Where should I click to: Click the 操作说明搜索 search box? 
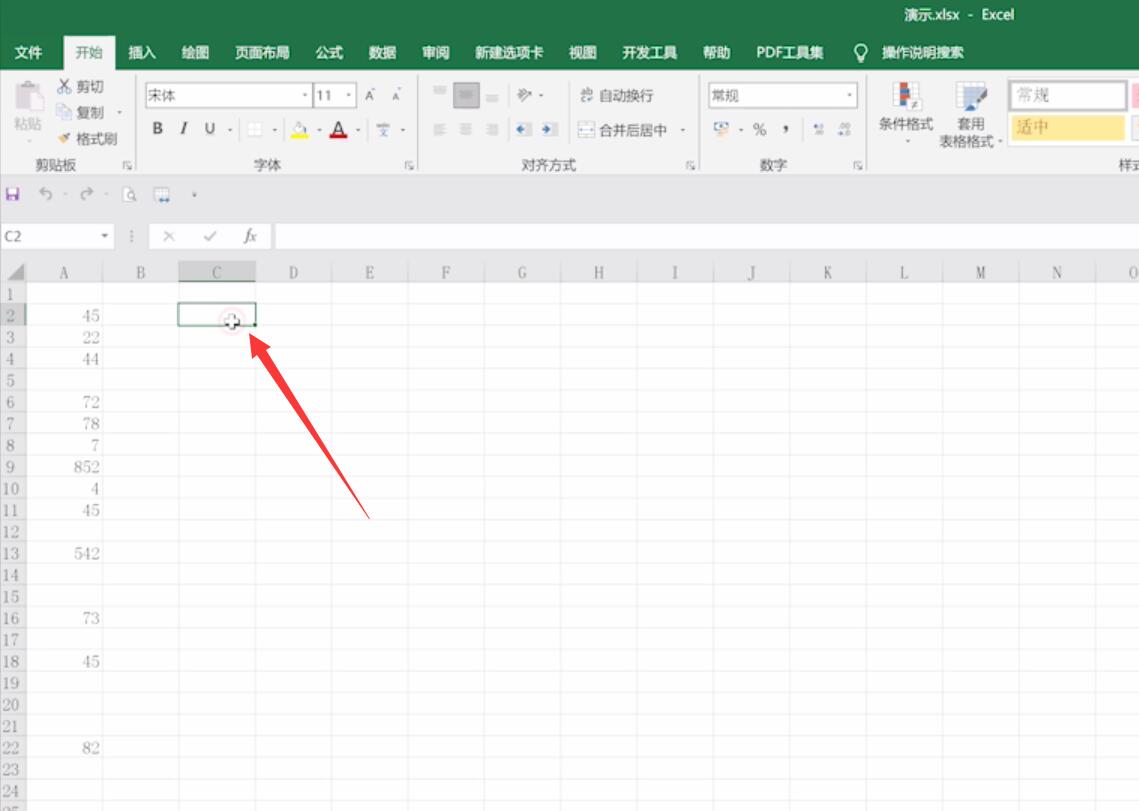click(923, 52)
